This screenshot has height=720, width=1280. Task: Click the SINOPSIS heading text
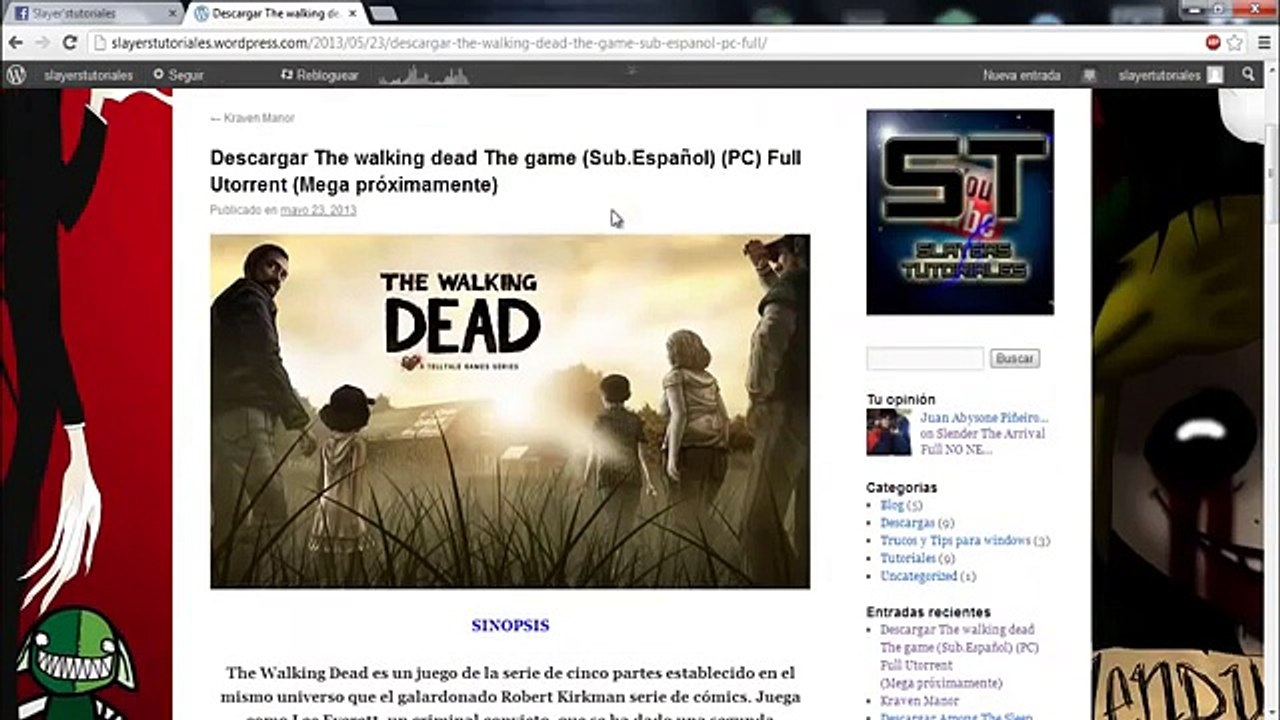(x=510, y=626)
